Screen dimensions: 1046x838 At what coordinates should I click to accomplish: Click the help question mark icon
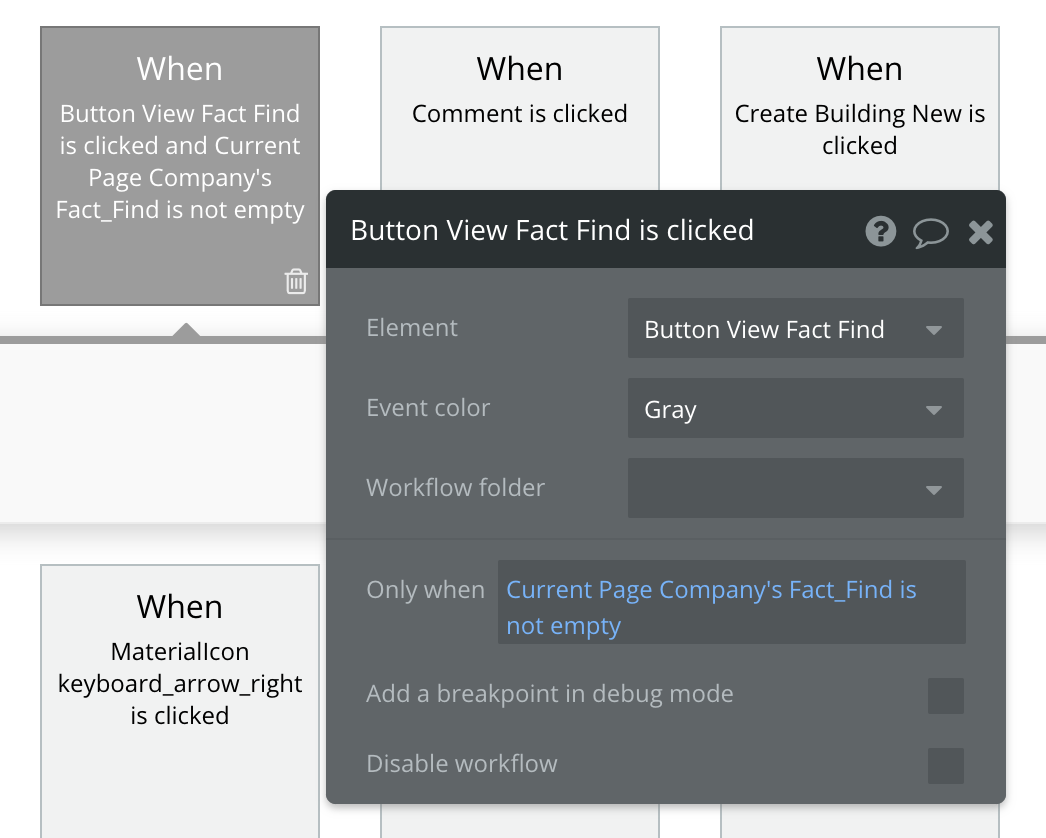point(879,231)
